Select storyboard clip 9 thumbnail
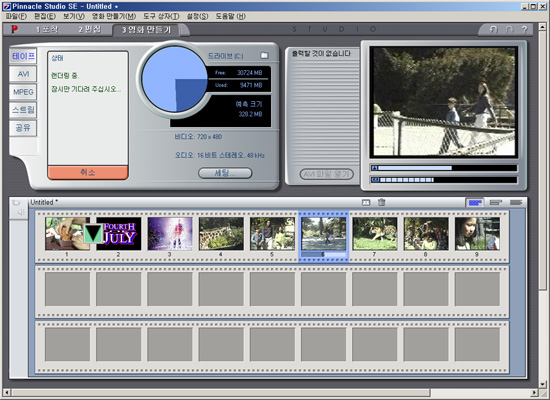Image resolution: width=550 pixels, height=400 pixels. pos(477,234)
